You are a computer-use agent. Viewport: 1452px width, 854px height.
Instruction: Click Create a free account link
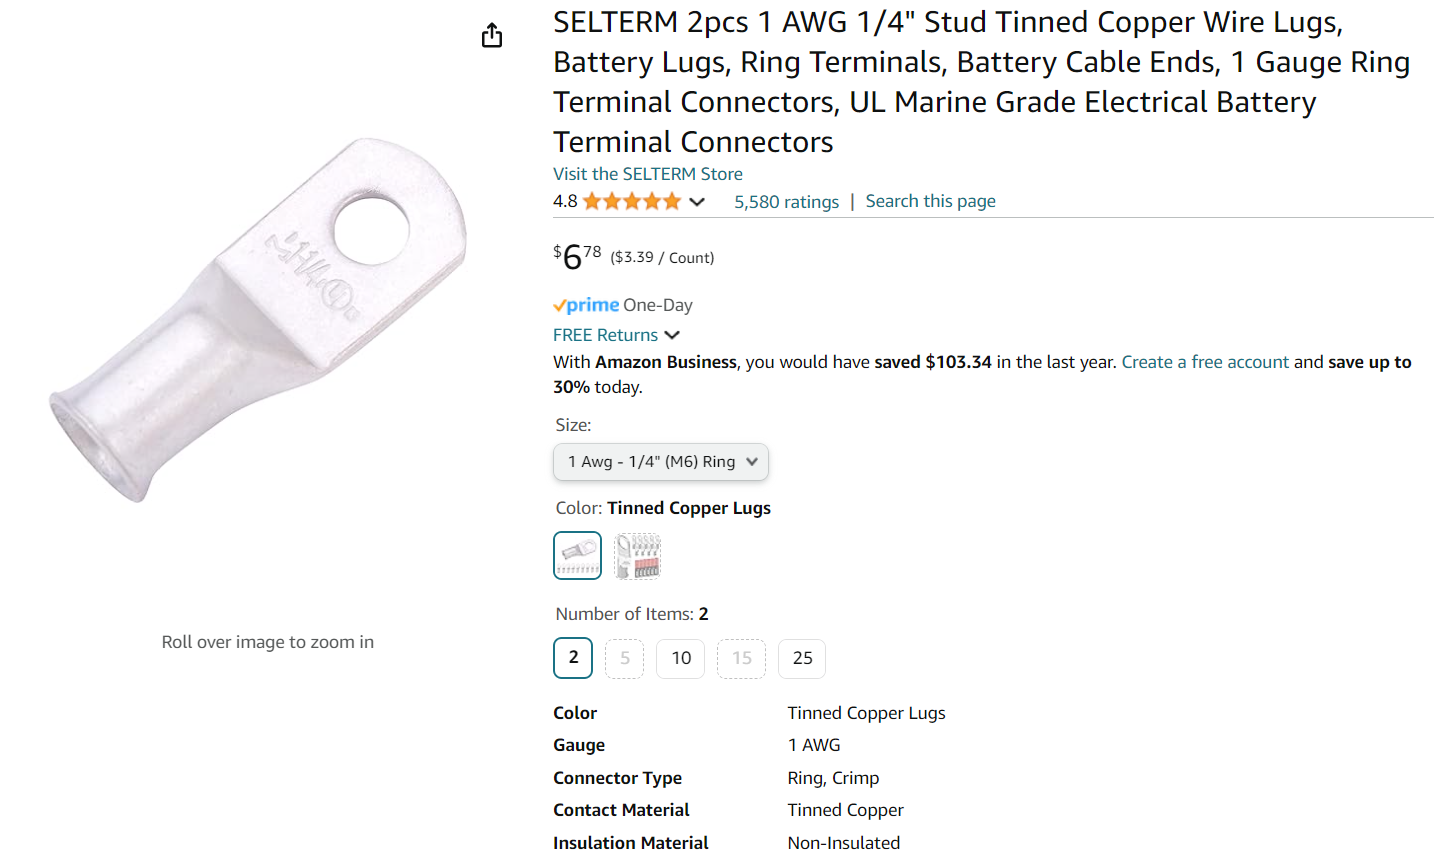pyautogui.click(x=1205, y=362)
